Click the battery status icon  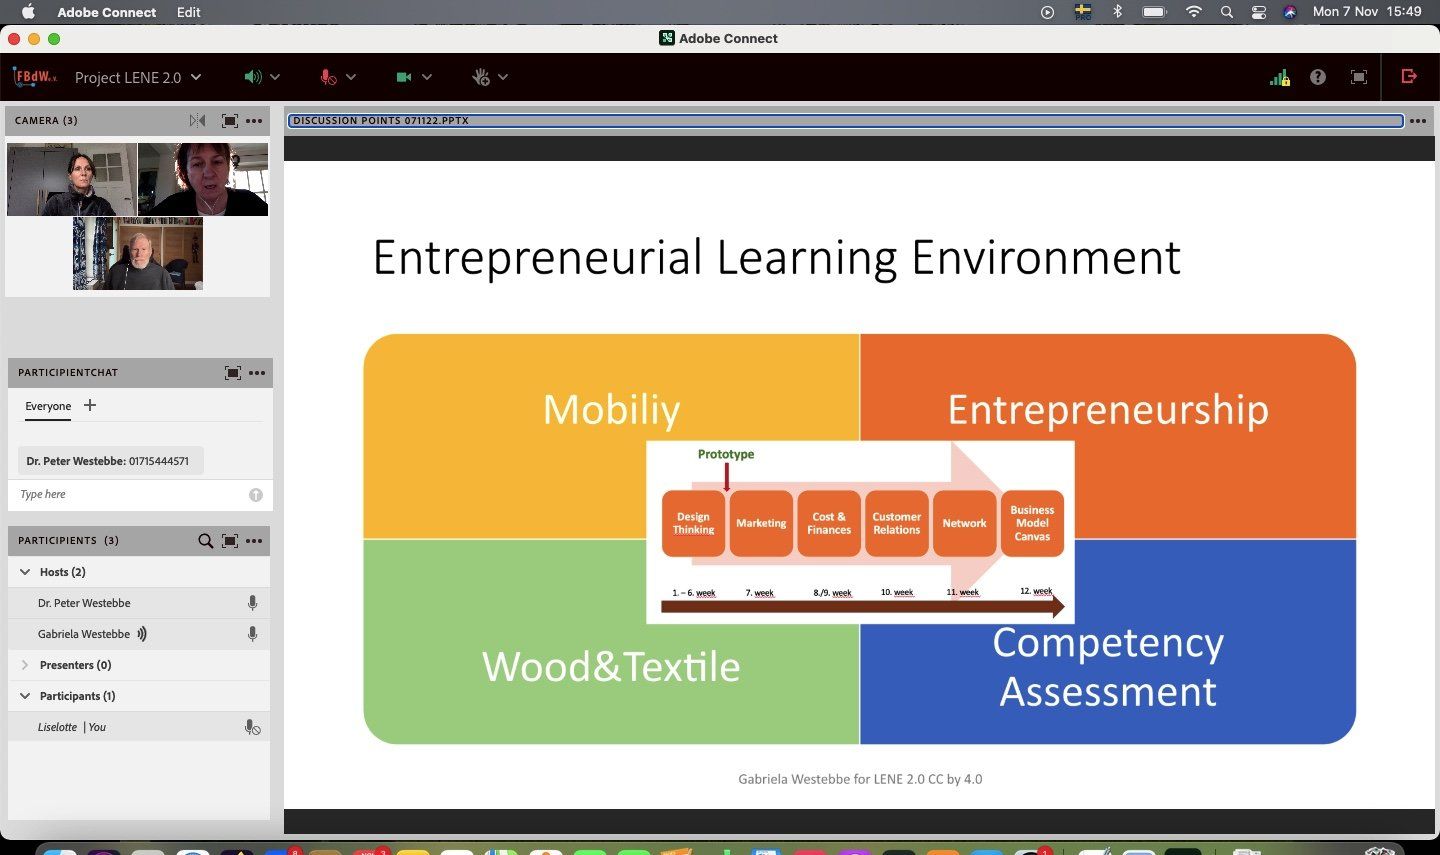pos(1155,12)
